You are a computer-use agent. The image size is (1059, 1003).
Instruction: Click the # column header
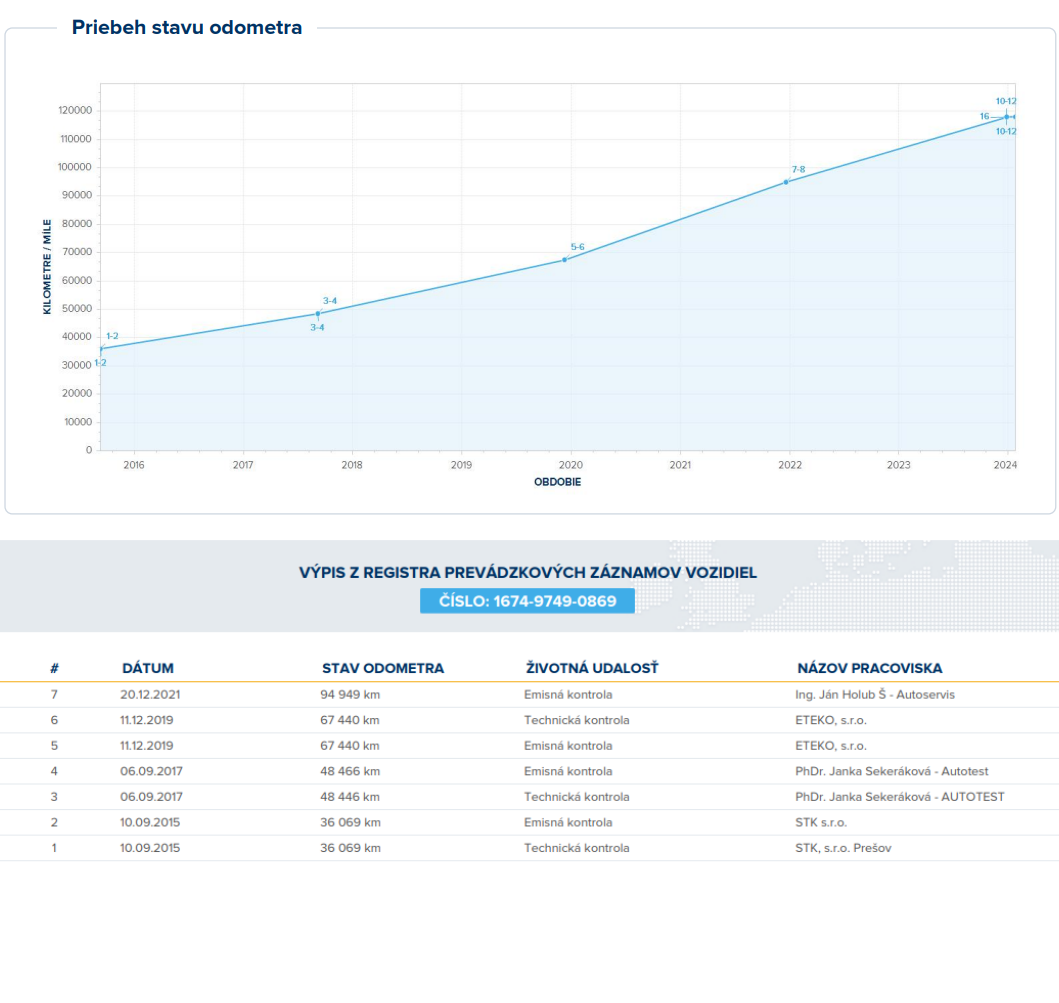coord(54,668)
